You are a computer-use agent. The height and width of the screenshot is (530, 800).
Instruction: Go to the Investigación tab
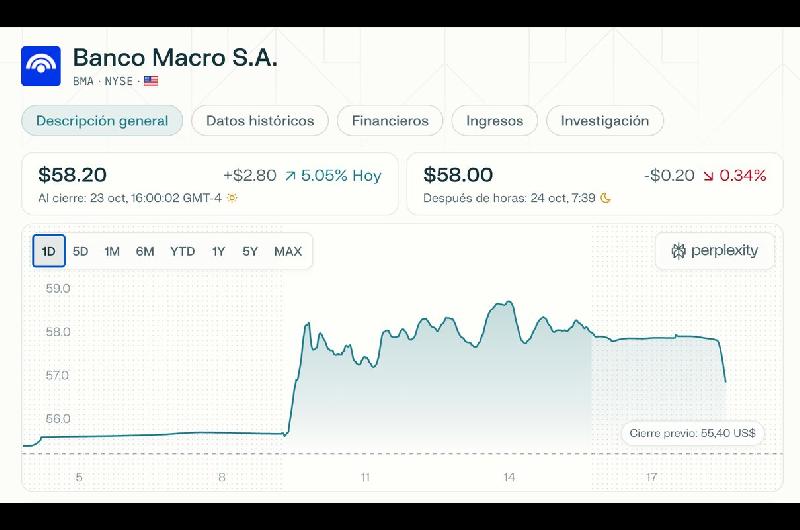tap(604, 121)
